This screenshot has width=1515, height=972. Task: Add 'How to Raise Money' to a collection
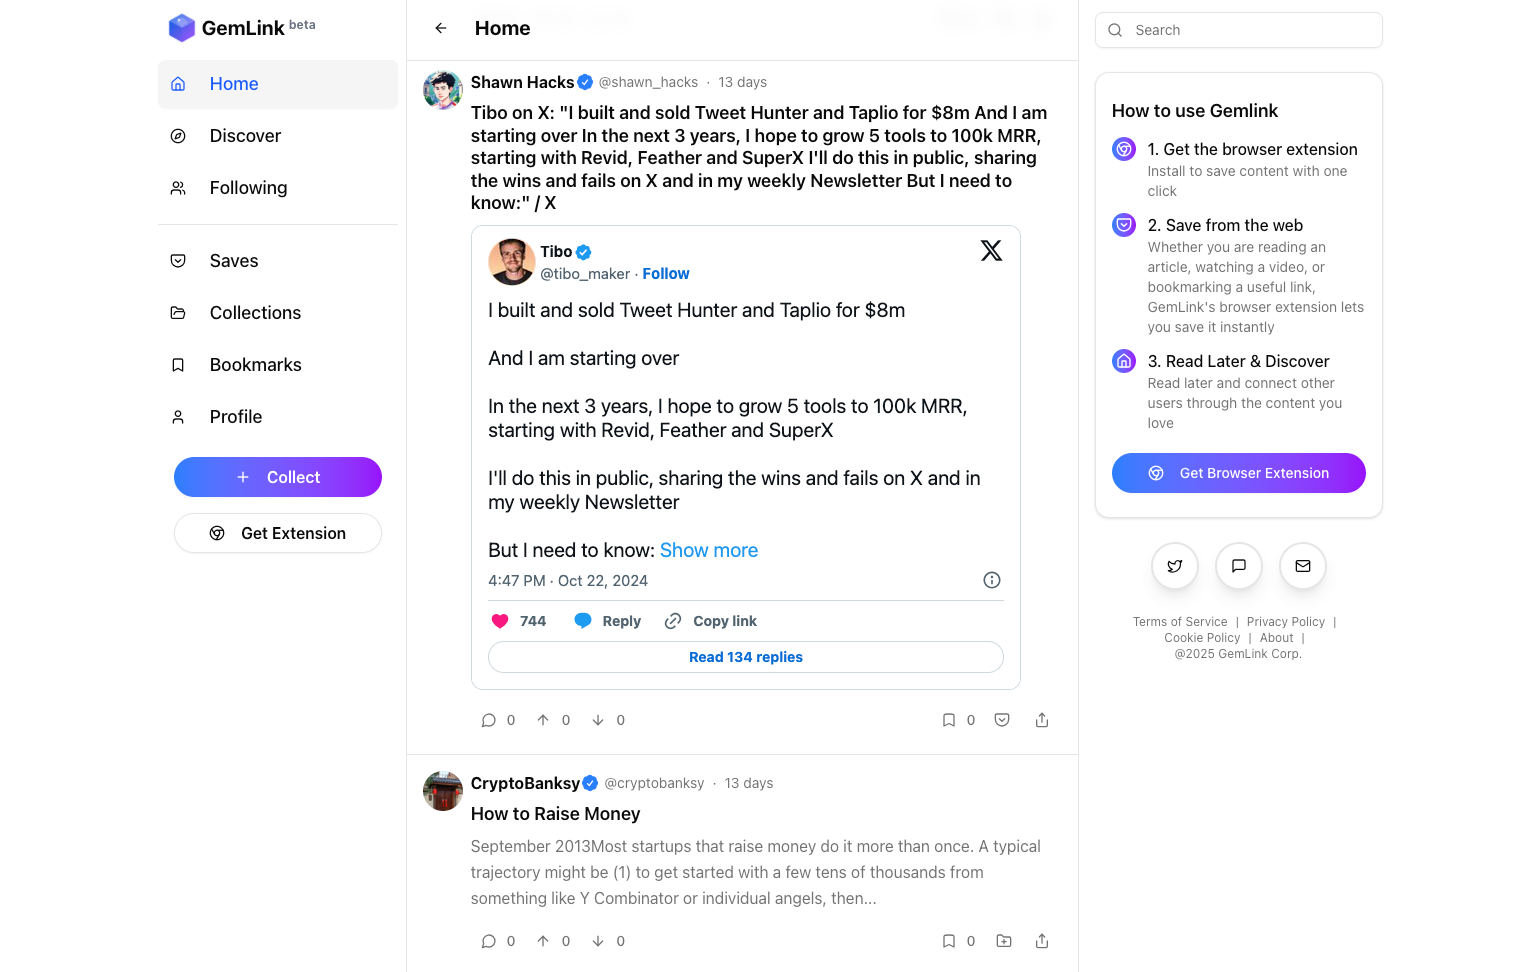pos(1003,940)
